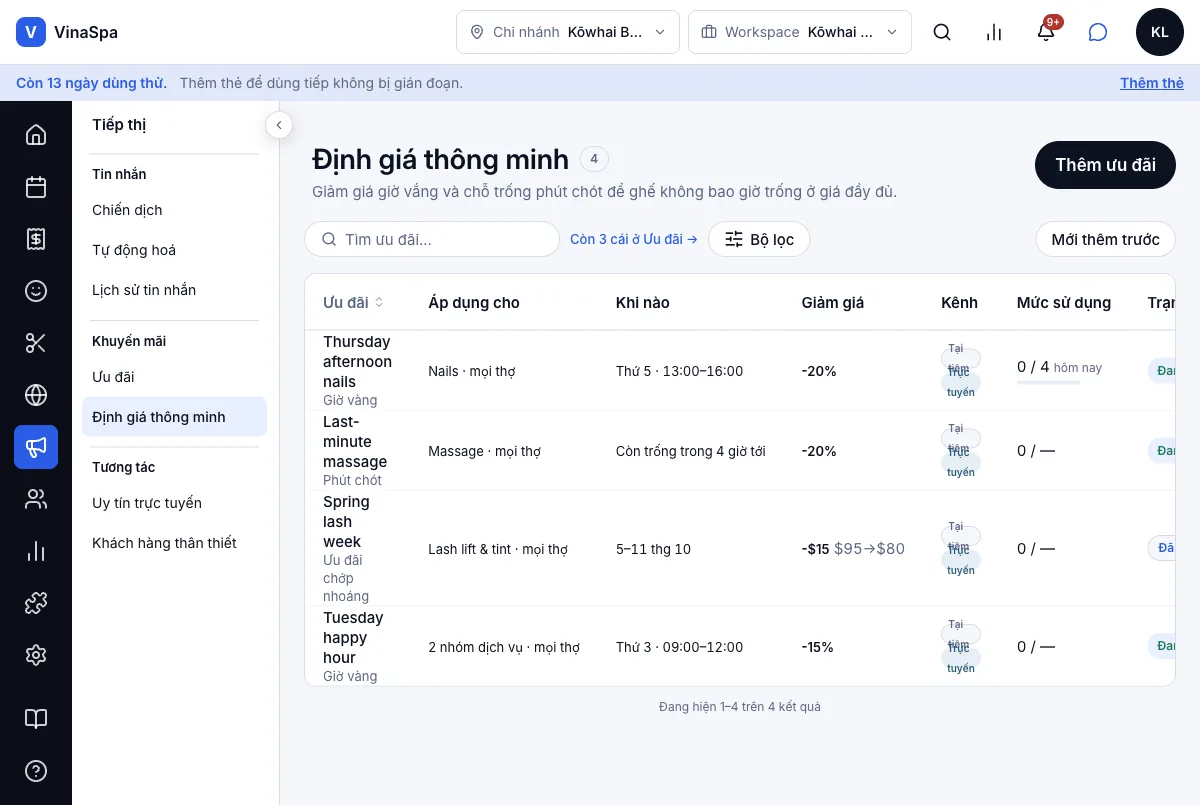Select Uy tín trực tuyến menu item
This screenshot has width=1200, height=805.
(147, 503)
